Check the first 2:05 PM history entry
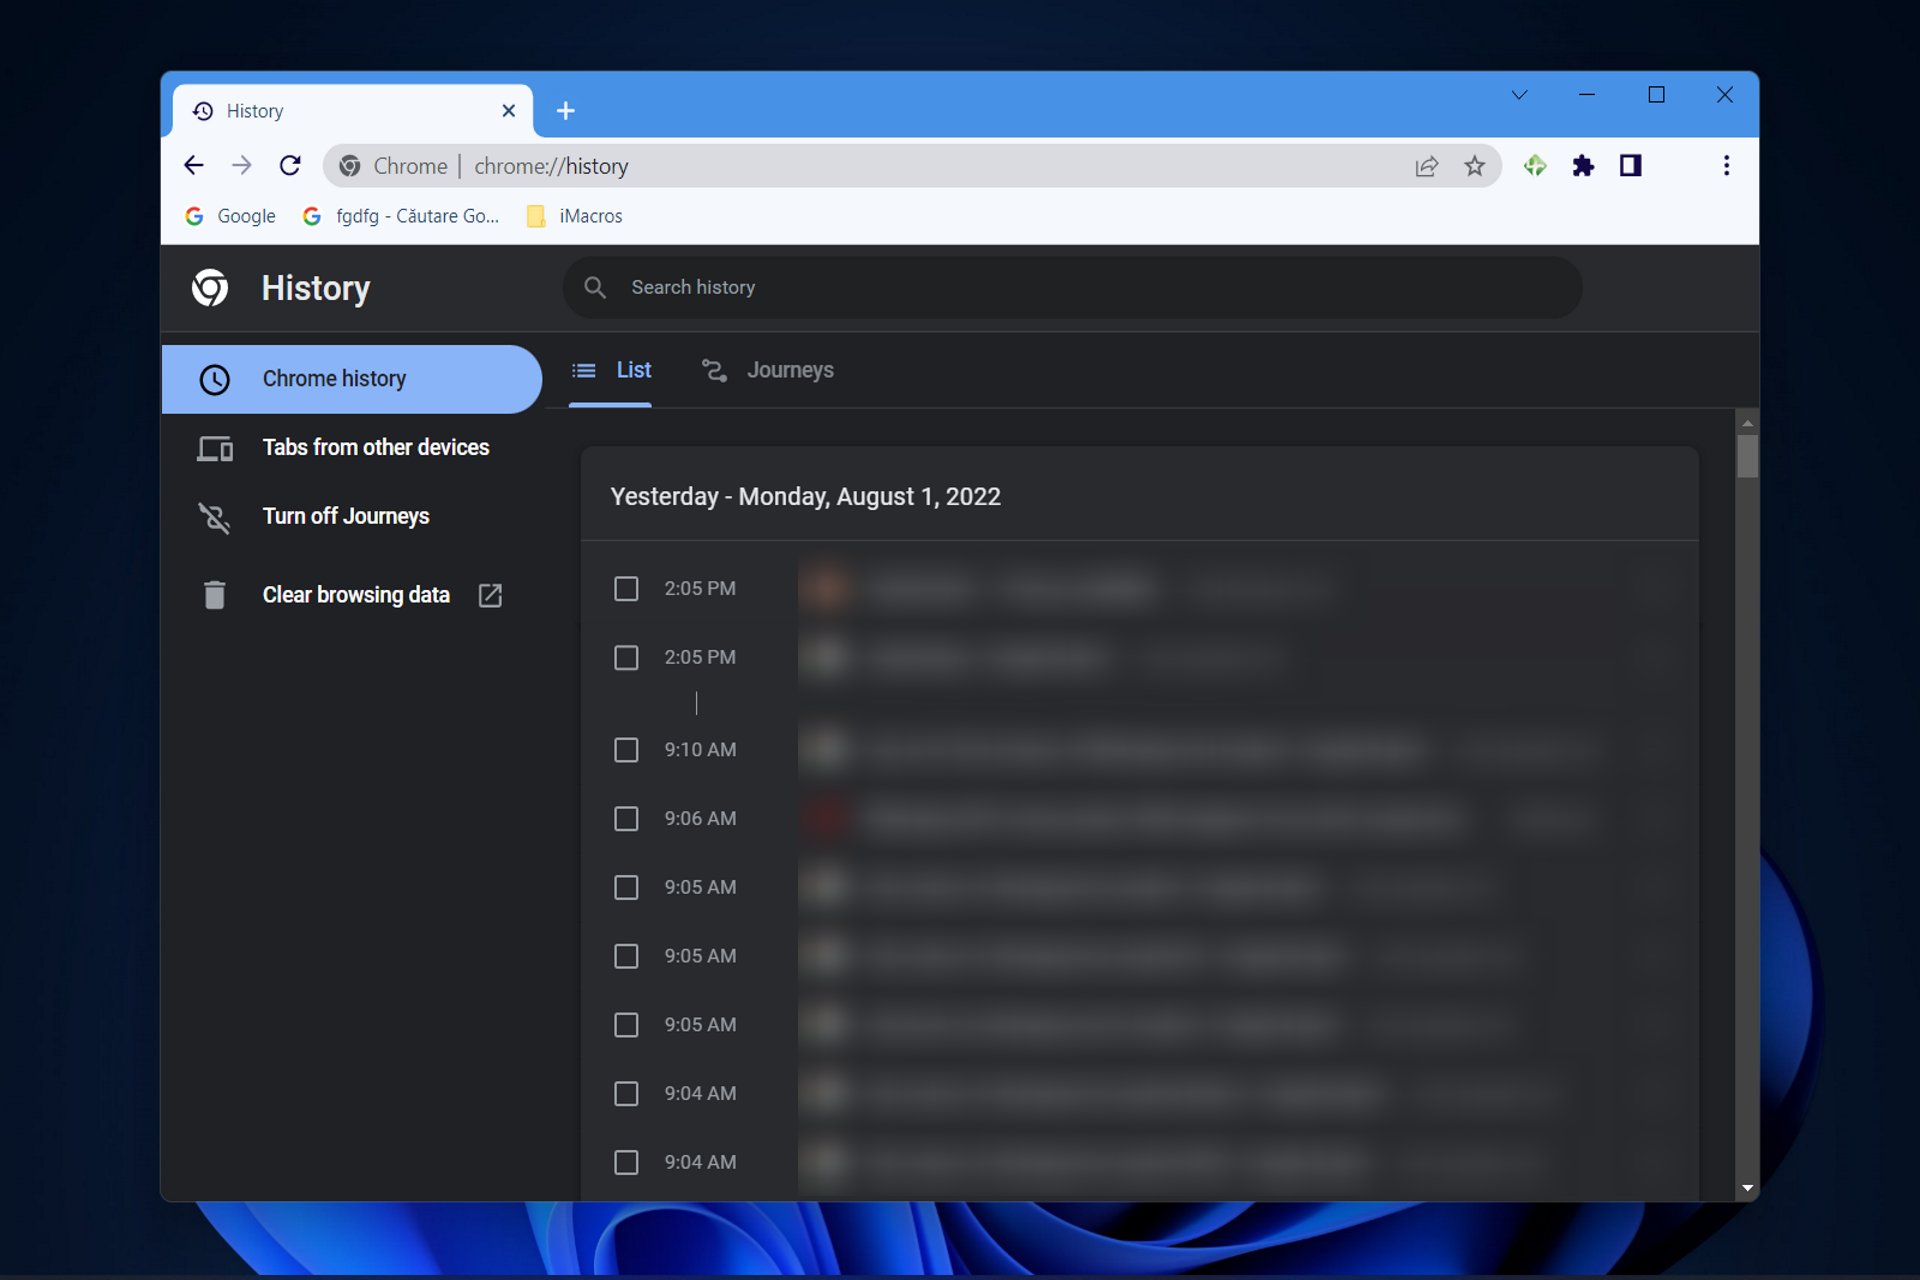 [x=626, y=589]
